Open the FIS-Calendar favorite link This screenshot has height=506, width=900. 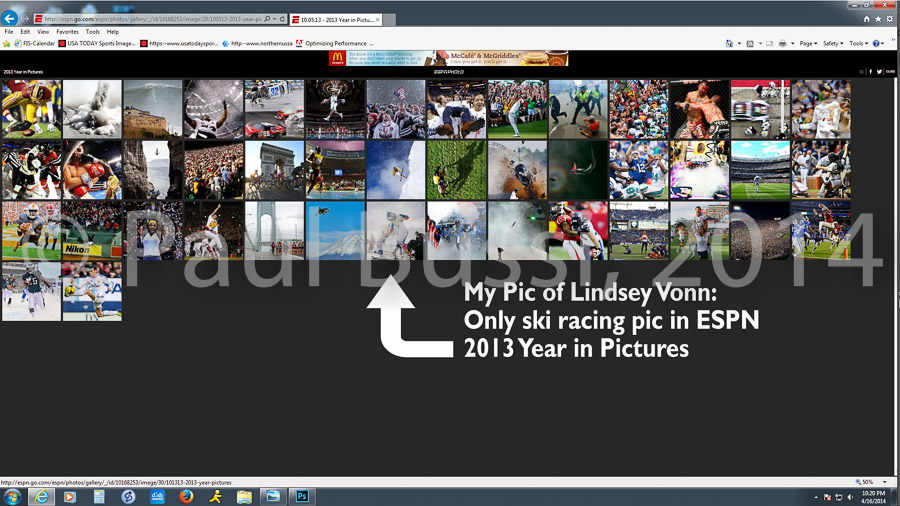34,43
